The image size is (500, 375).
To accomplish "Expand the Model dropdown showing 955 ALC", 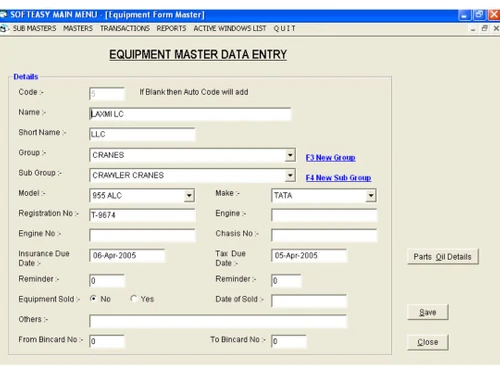I will (x=189, y=196).
